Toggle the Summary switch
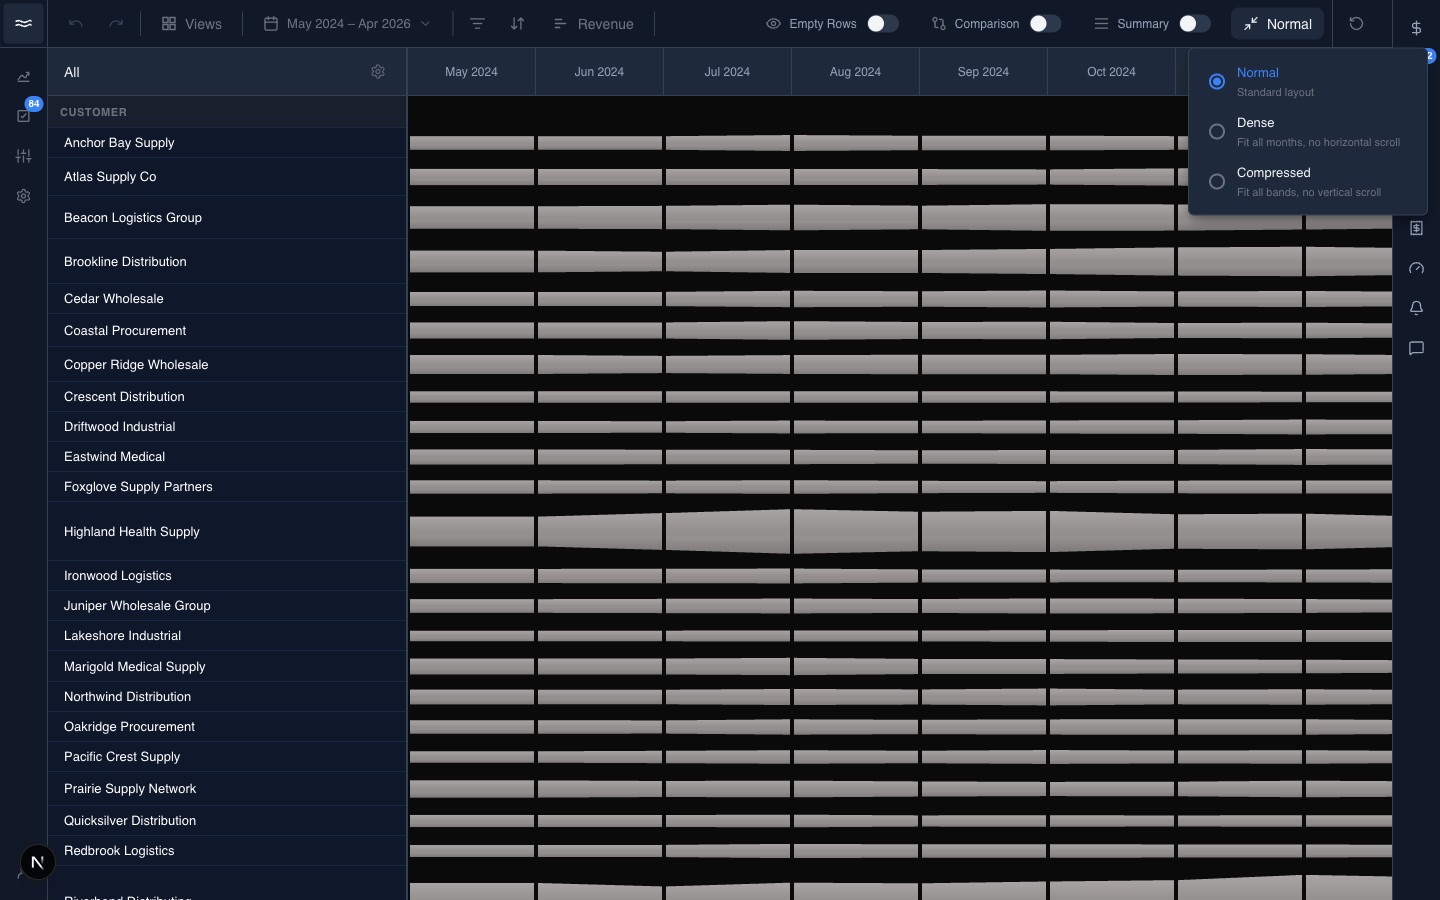Image resolution: width=1440 pixels, height=900 pixels. [1194, 23]
